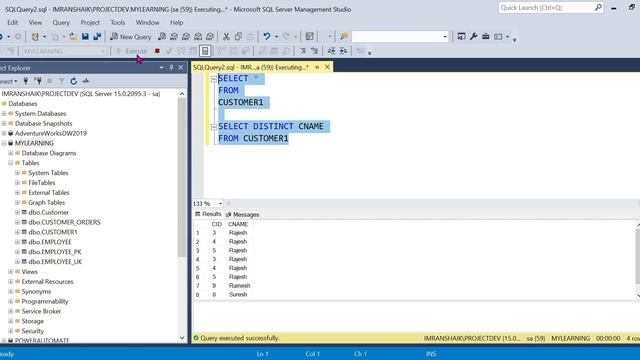
Task: Switch to the Messages tab
Action: (242, 214)
